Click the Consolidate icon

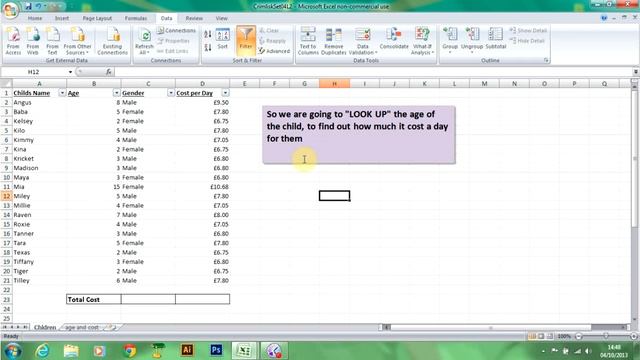pyautogui.click(x=394, y=39)
